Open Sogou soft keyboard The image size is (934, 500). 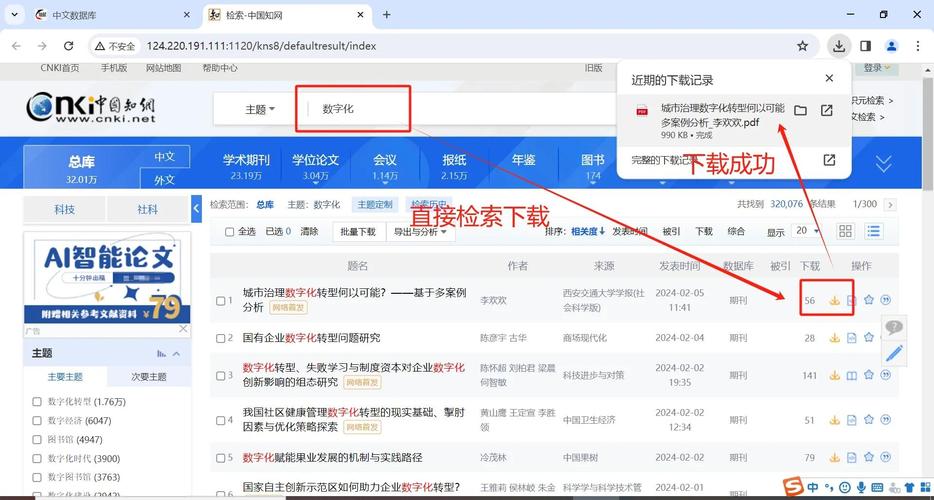tap(877, 487)
